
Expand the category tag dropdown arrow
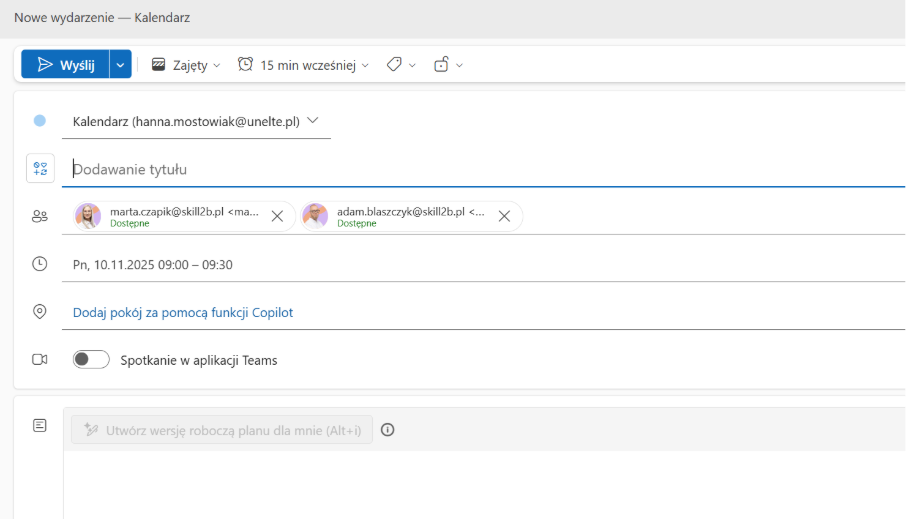[412, 65]
